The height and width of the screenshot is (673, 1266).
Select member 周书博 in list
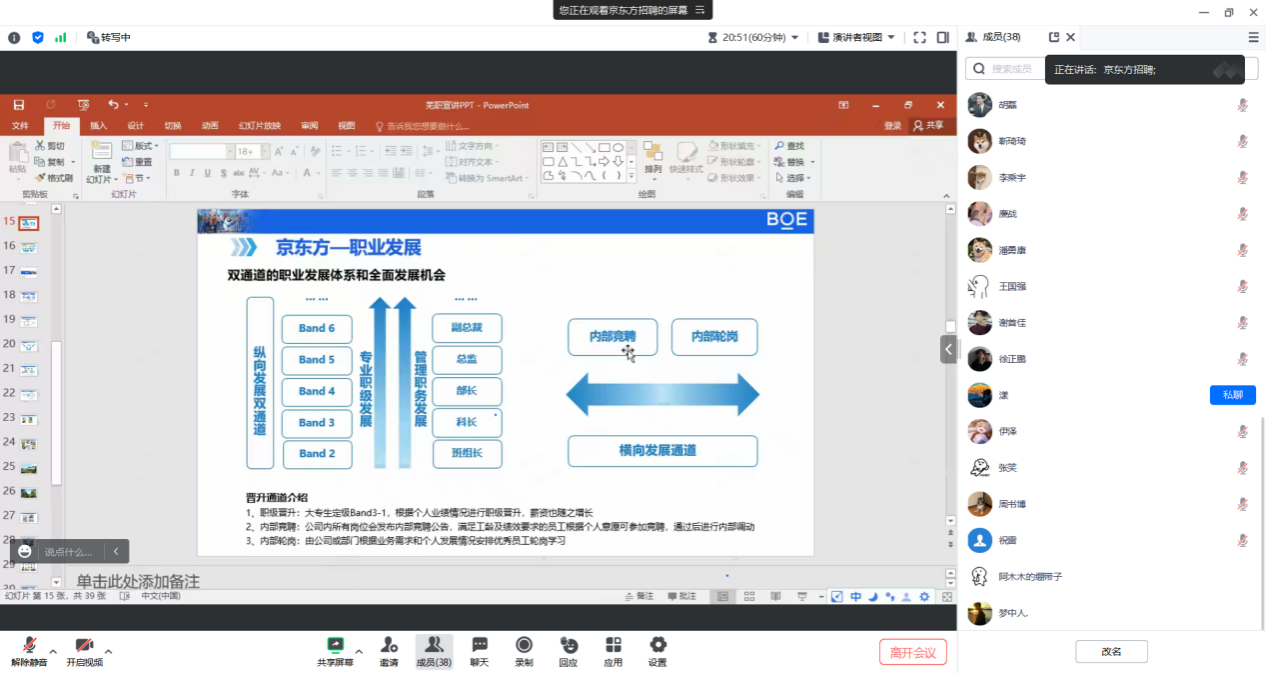pos(1110,504)
